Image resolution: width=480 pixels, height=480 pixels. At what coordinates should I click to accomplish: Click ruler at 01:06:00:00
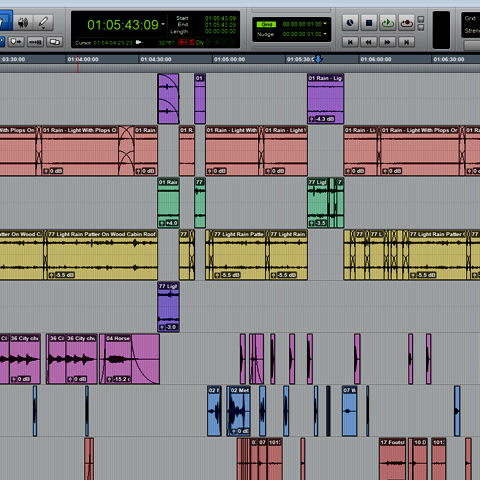tap(376, 59)
